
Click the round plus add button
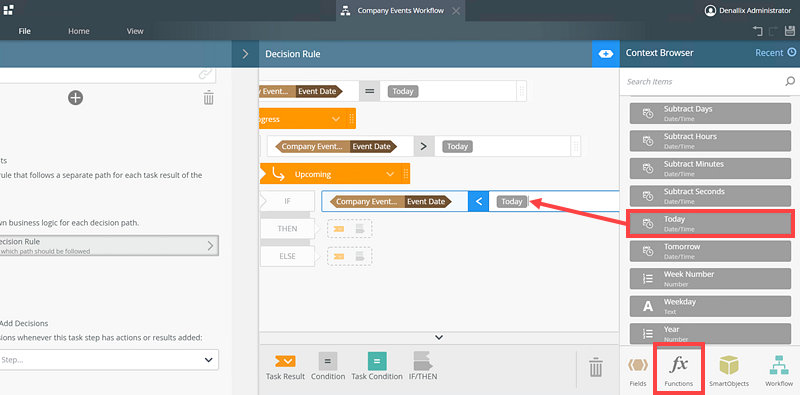coord(76,97)
